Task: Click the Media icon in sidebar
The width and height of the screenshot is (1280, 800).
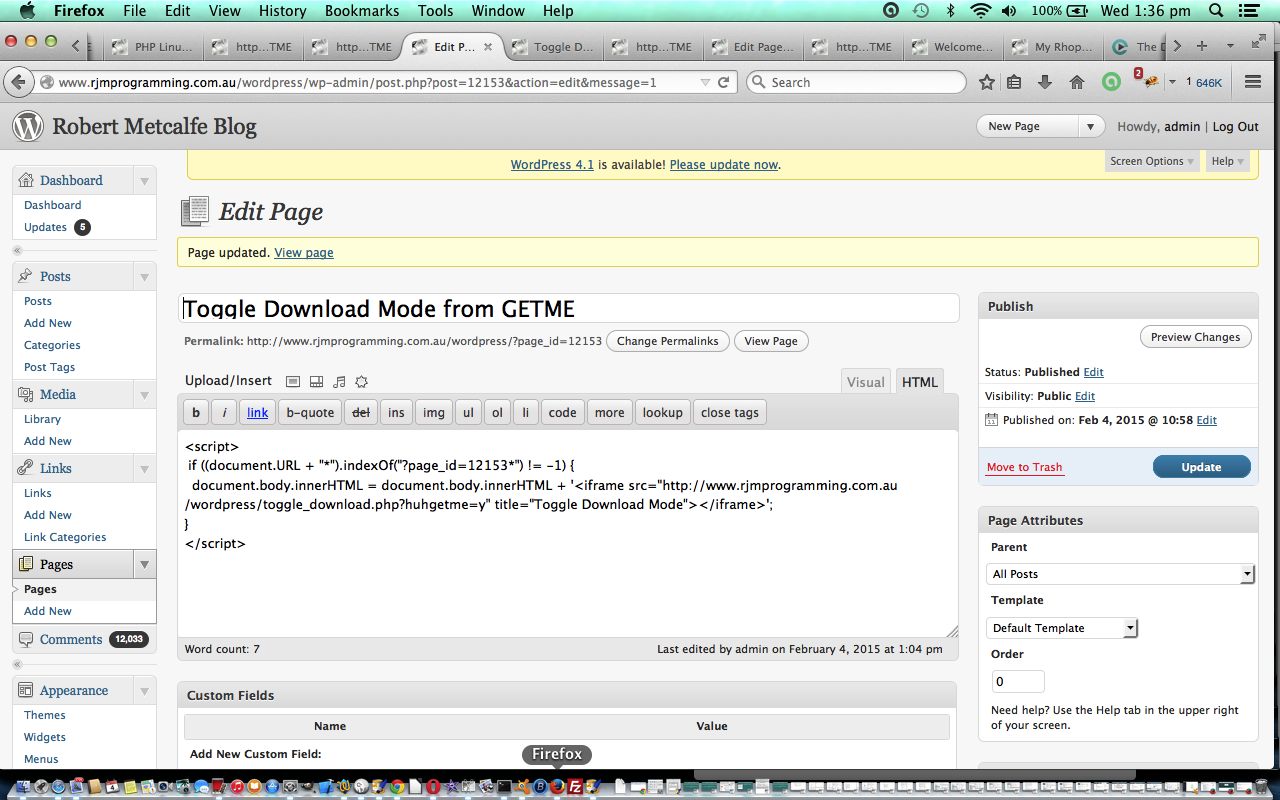Action: [x=26, y=394]
